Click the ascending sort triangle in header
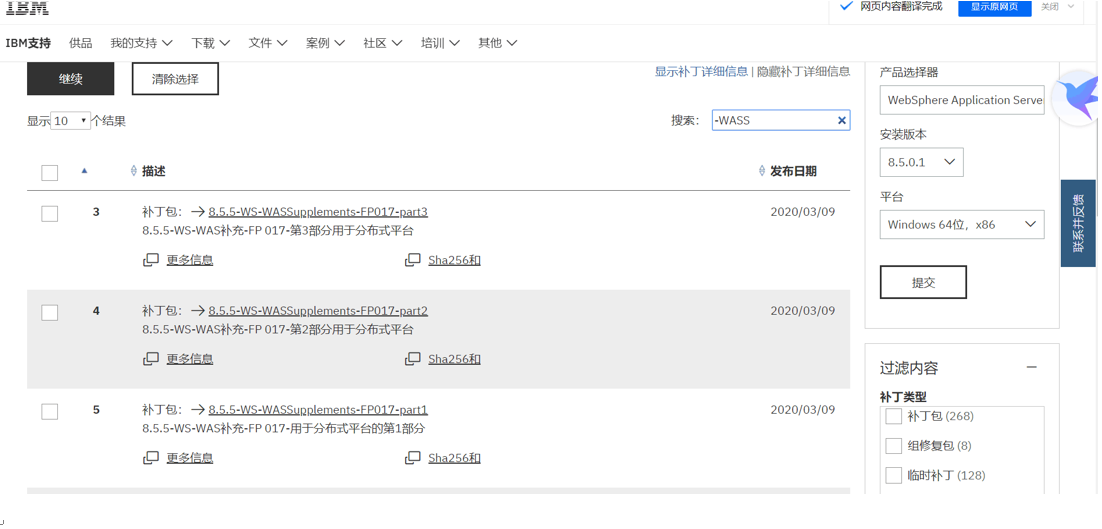 coord(84,170)
